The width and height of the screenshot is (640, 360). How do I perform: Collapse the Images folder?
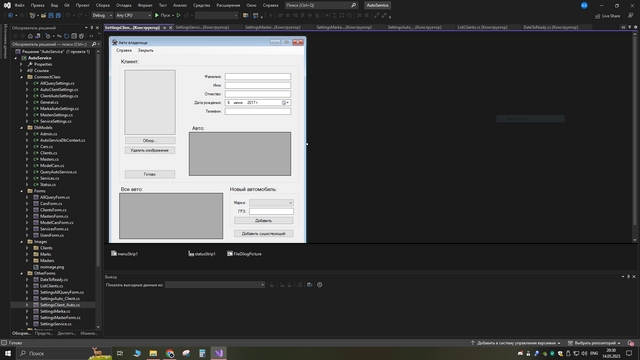[22, 241]
